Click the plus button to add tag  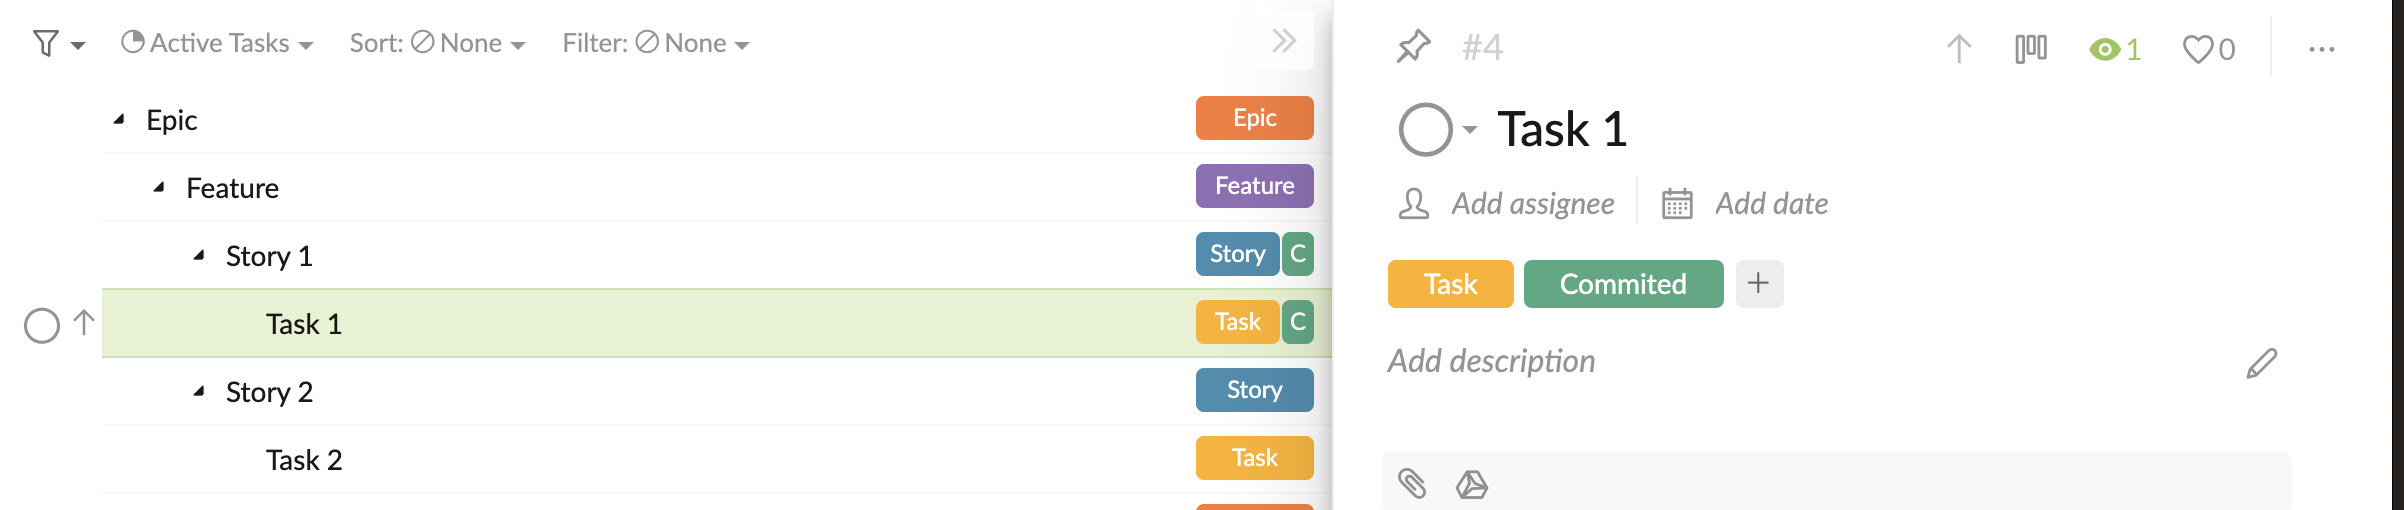tap(1759, 284)
